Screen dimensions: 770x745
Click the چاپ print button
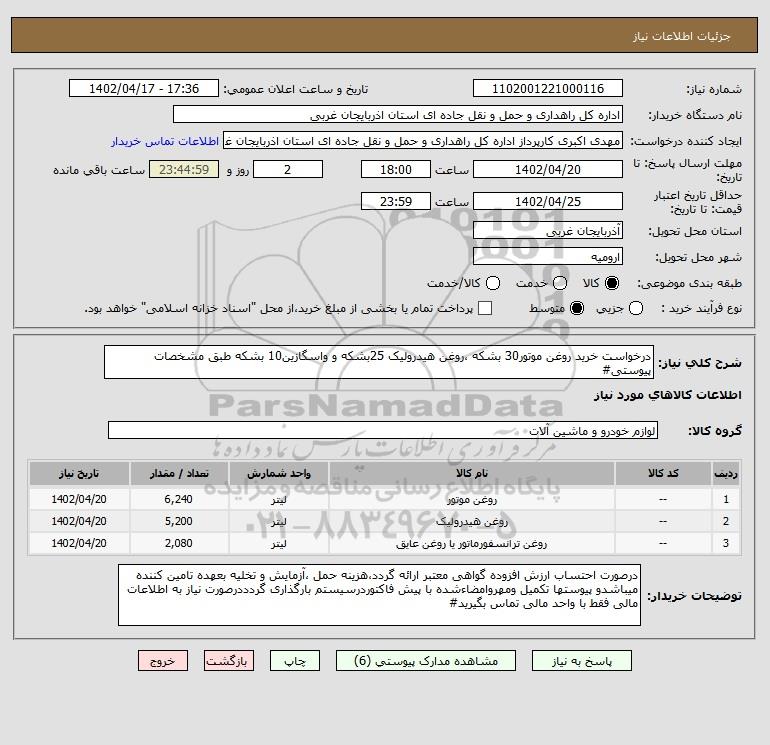tap(295, 661)
